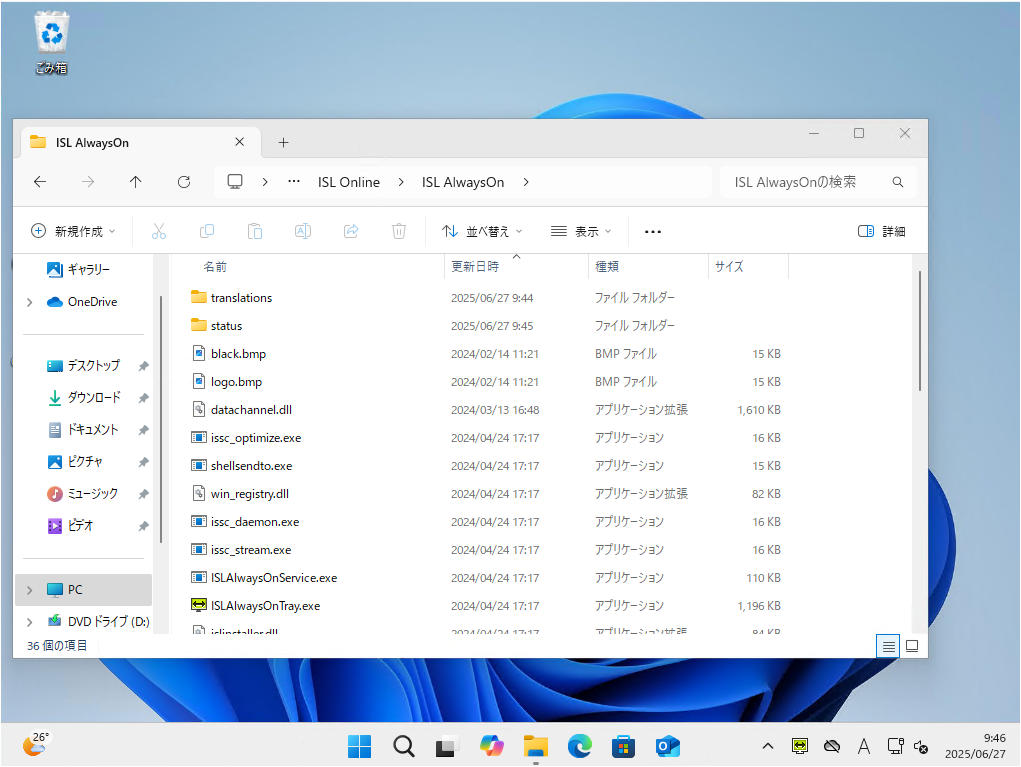
Task: Go forward with the right arrow
Action: pyautogui.click(x=88, y=182)
